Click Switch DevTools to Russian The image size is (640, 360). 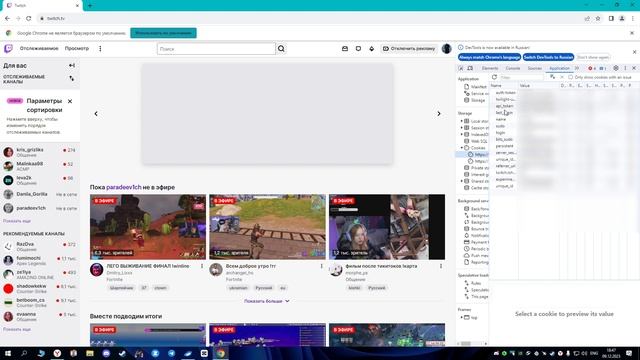click(549, 57)
